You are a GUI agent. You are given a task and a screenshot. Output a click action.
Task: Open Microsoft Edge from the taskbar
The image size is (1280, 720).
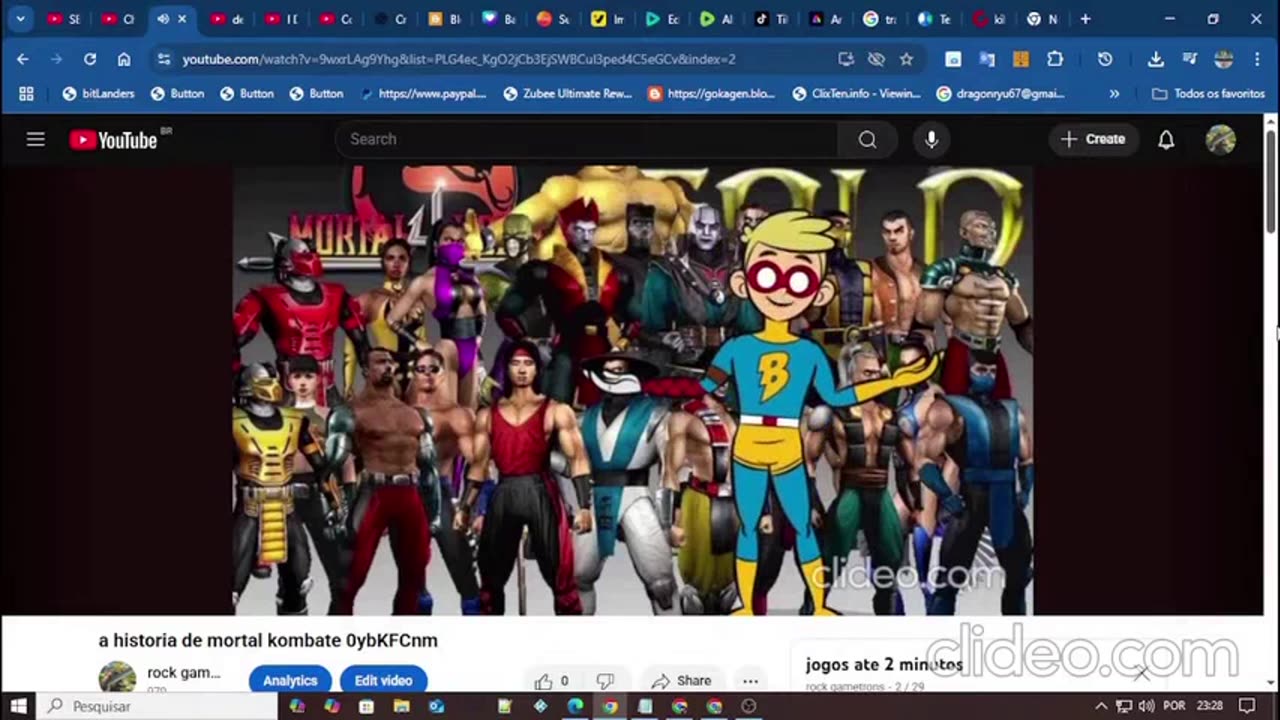[x=575, y=706]
